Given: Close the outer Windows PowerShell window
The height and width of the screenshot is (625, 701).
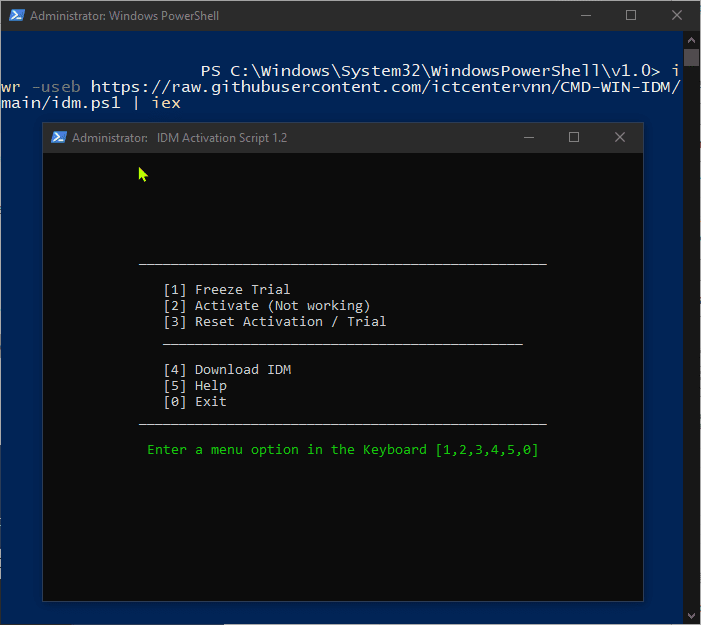Looking at the screenshot, I should click(676, 16).
